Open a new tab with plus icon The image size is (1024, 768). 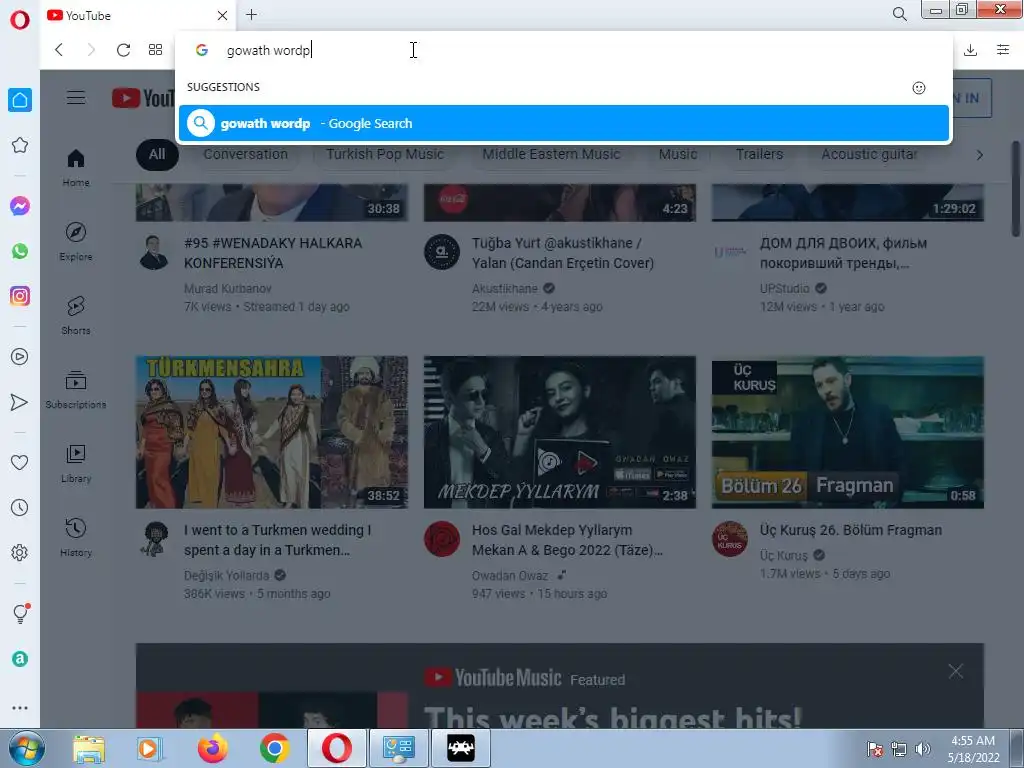pyautogui.click(x=251, y=14)
